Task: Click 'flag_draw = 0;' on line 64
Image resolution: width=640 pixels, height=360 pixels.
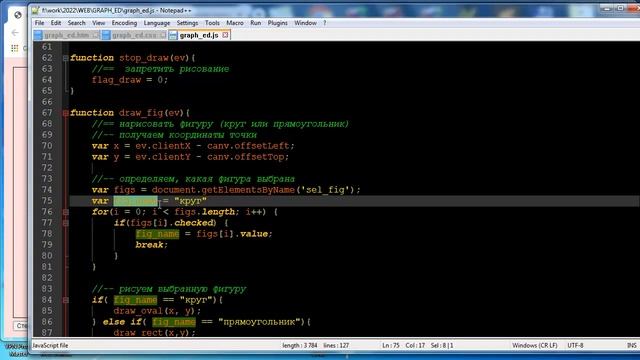Action: [x=130, y=80]
